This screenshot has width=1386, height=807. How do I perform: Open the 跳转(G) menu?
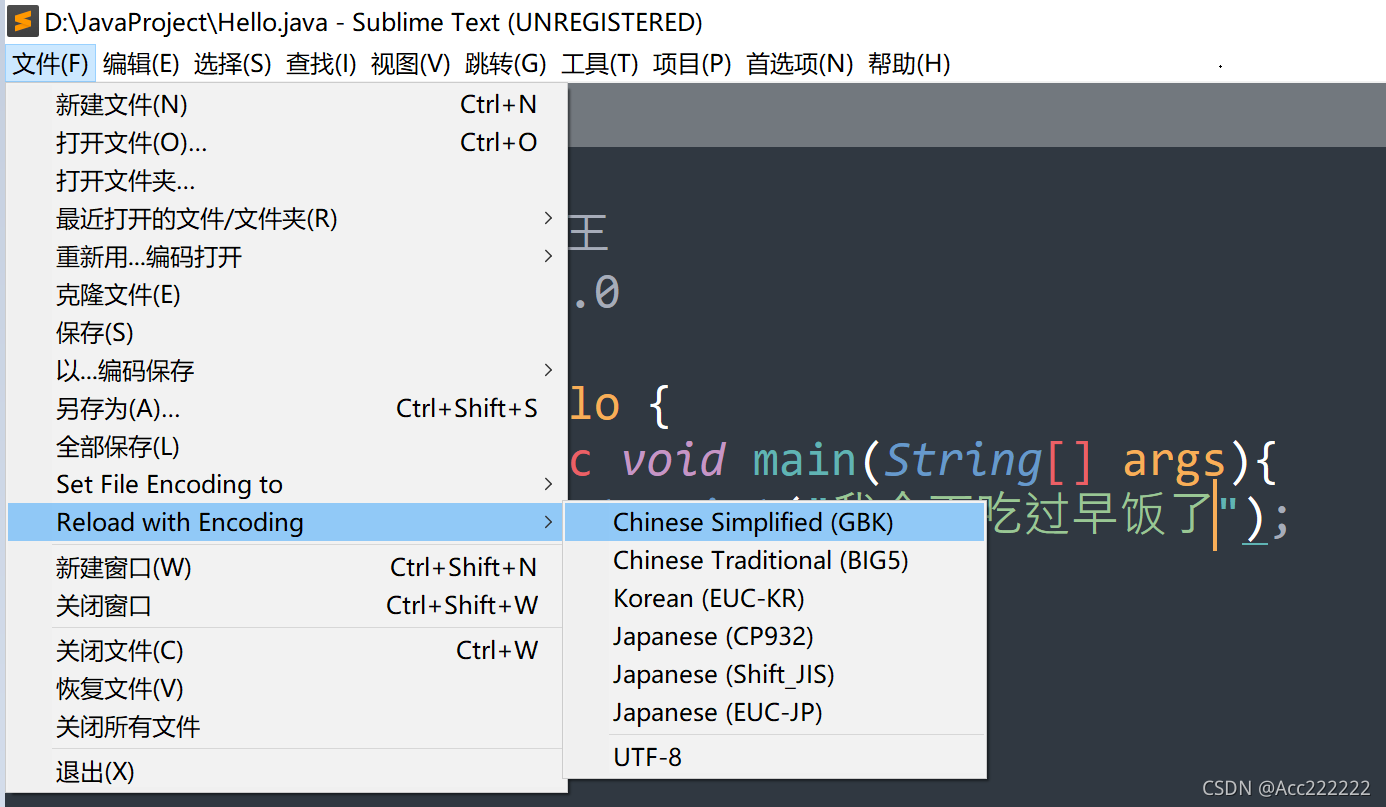(x=505, y=65)
